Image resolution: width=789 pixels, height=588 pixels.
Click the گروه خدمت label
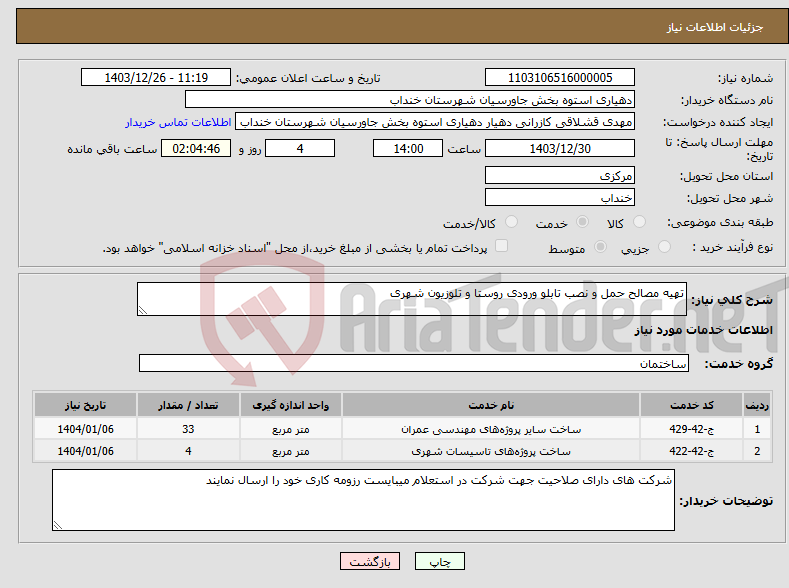pyautogui.click(x=739, y=364)
